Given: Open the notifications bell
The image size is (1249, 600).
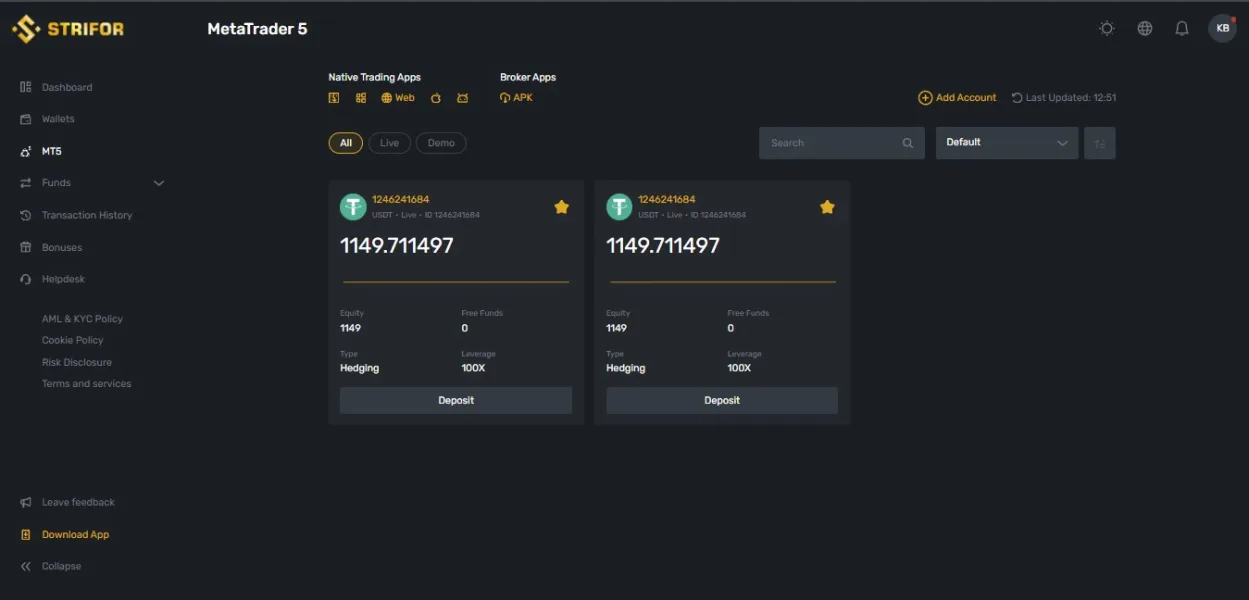Looking at the screenshot, I should coord(1182,29).
